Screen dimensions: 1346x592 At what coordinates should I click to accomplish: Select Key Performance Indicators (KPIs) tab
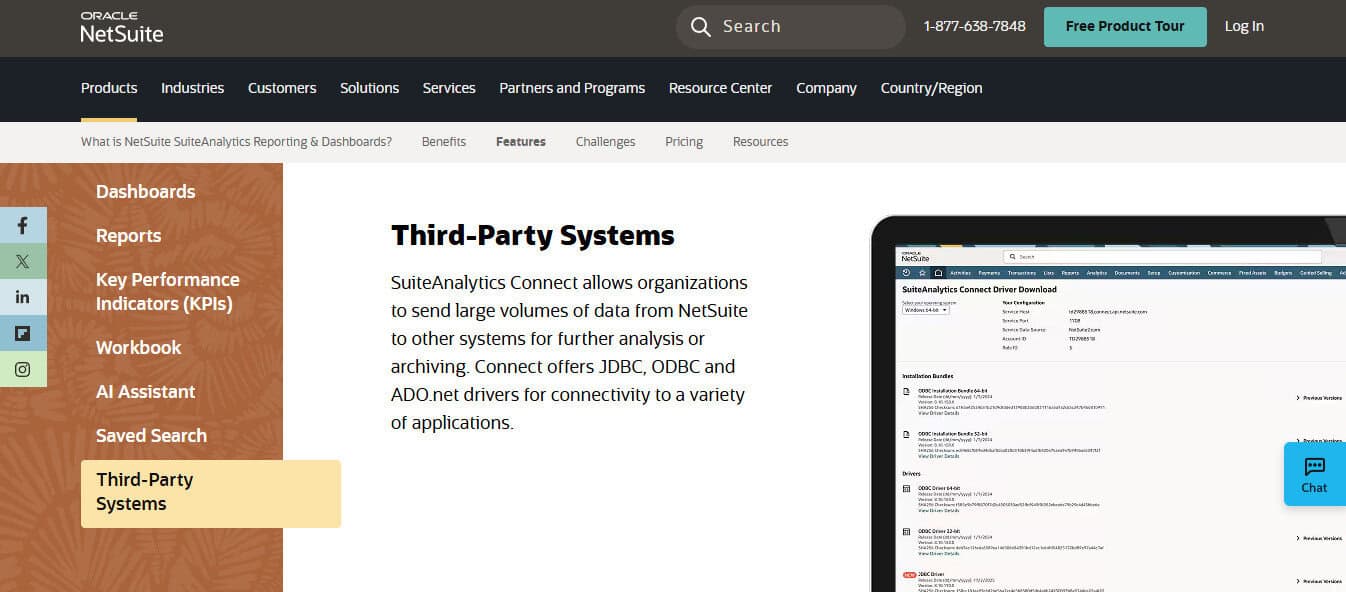point(167,291)
